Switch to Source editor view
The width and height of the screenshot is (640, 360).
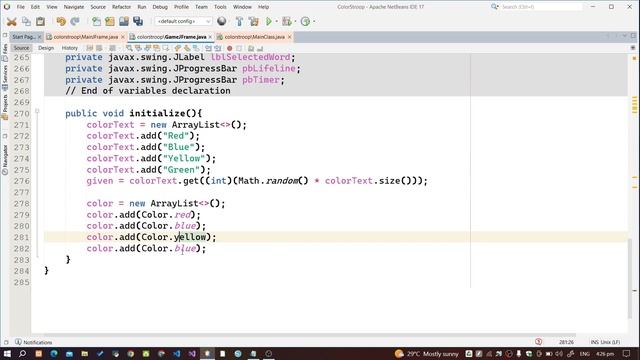pyautogui.click(x=21, y=48)
